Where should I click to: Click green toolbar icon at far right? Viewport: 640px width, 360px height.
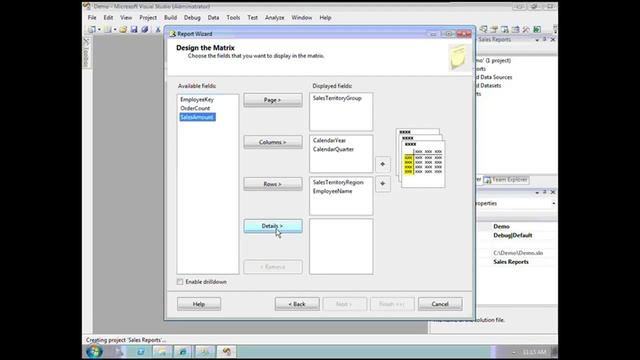537,29
